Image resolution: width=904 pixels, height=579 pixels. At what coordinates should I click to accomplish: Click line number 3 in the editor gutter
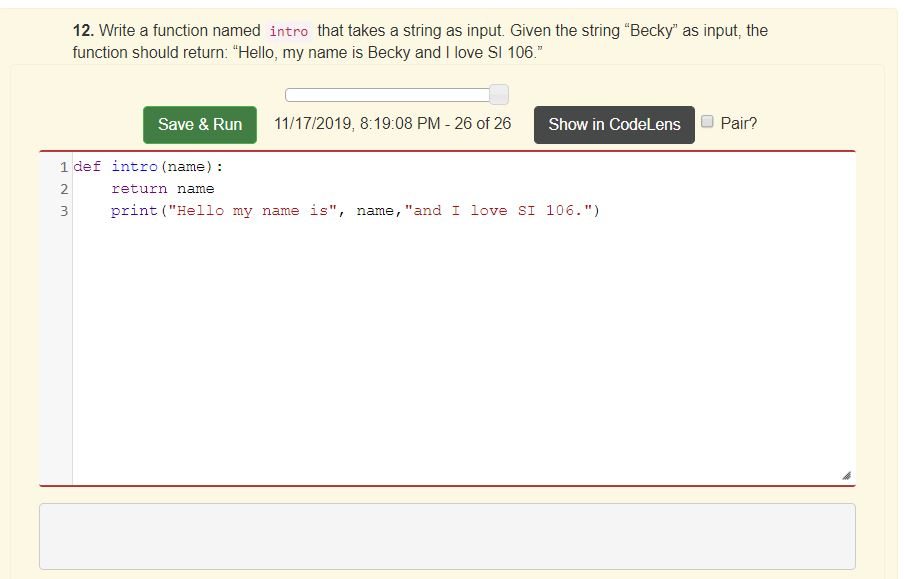point(62,210)
